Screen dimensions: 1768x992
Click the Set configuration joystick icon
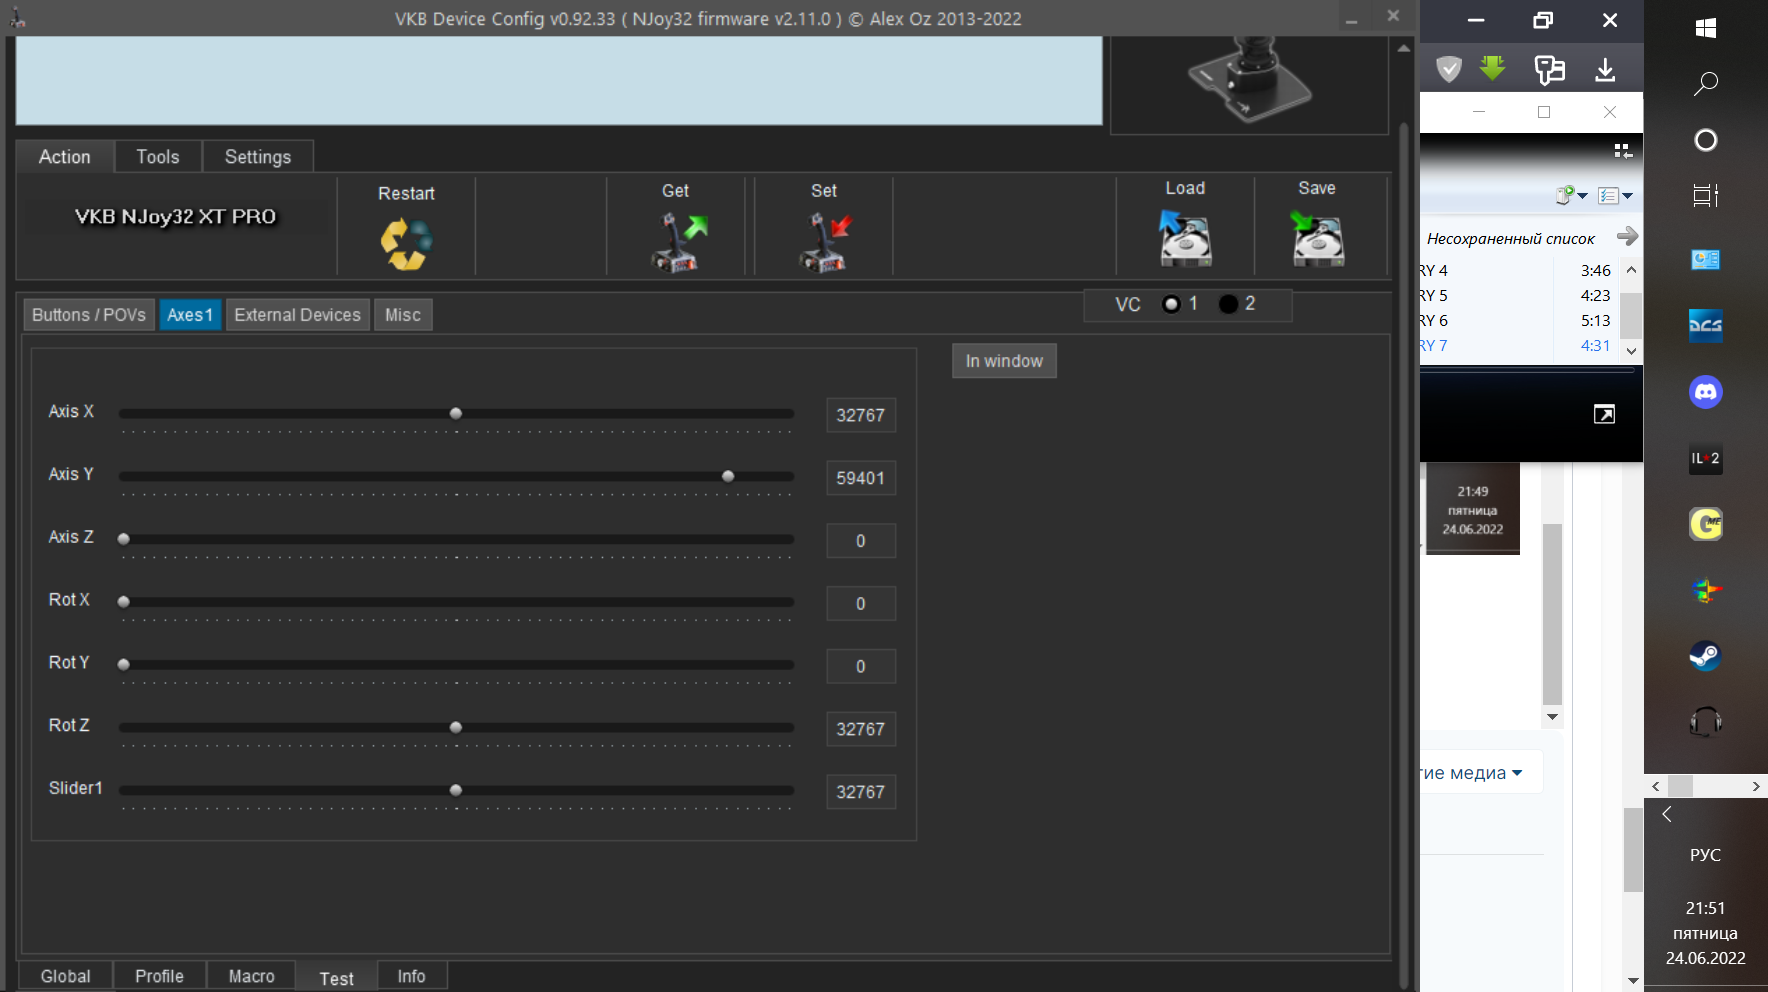(x=826, y=243)
